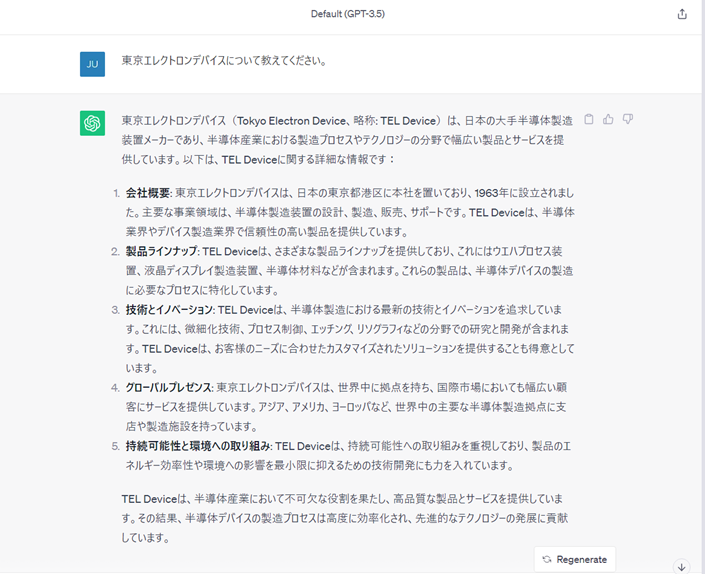The height and width of the screenshot is (574, 705).
Task: Click the JU user avatar
Action: pyautogui.click(x=93, y=64)
